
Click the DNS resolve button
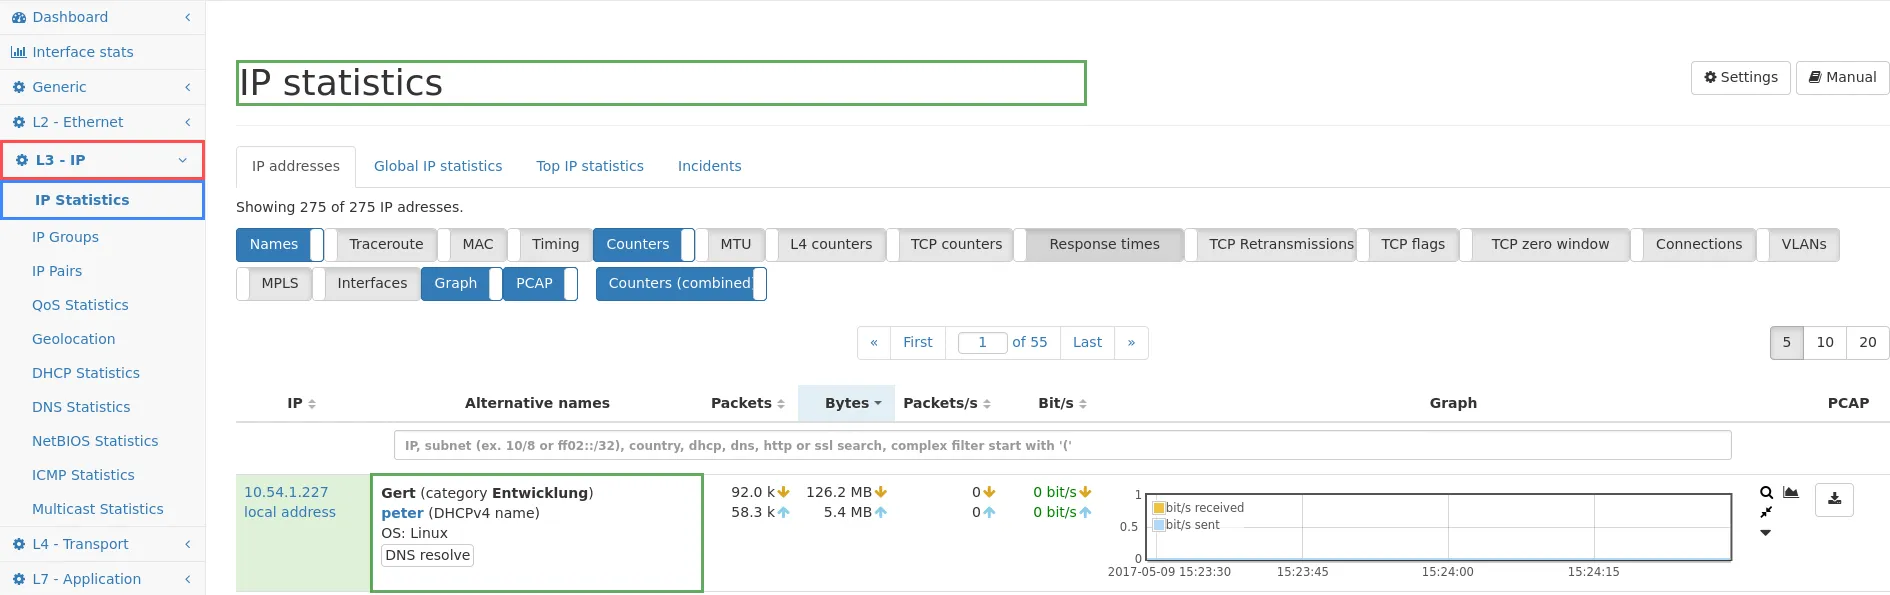pyautogui.click(x=427, y=555)
